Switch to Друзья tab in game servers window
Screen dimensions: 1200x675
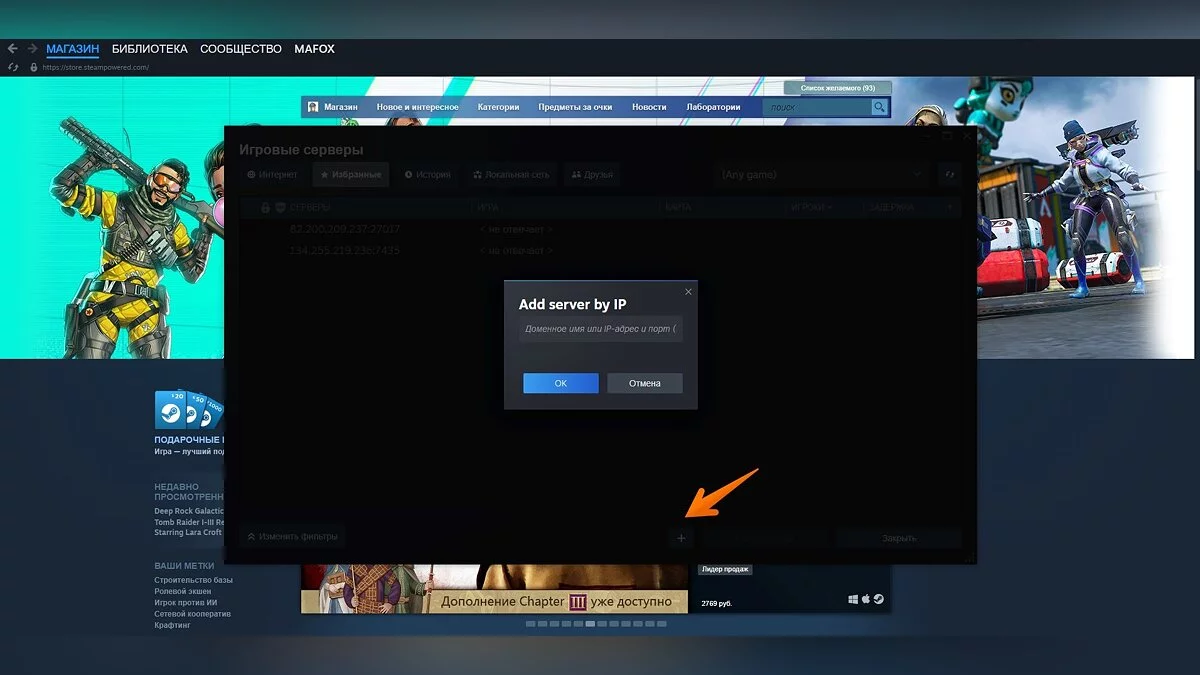591,175
